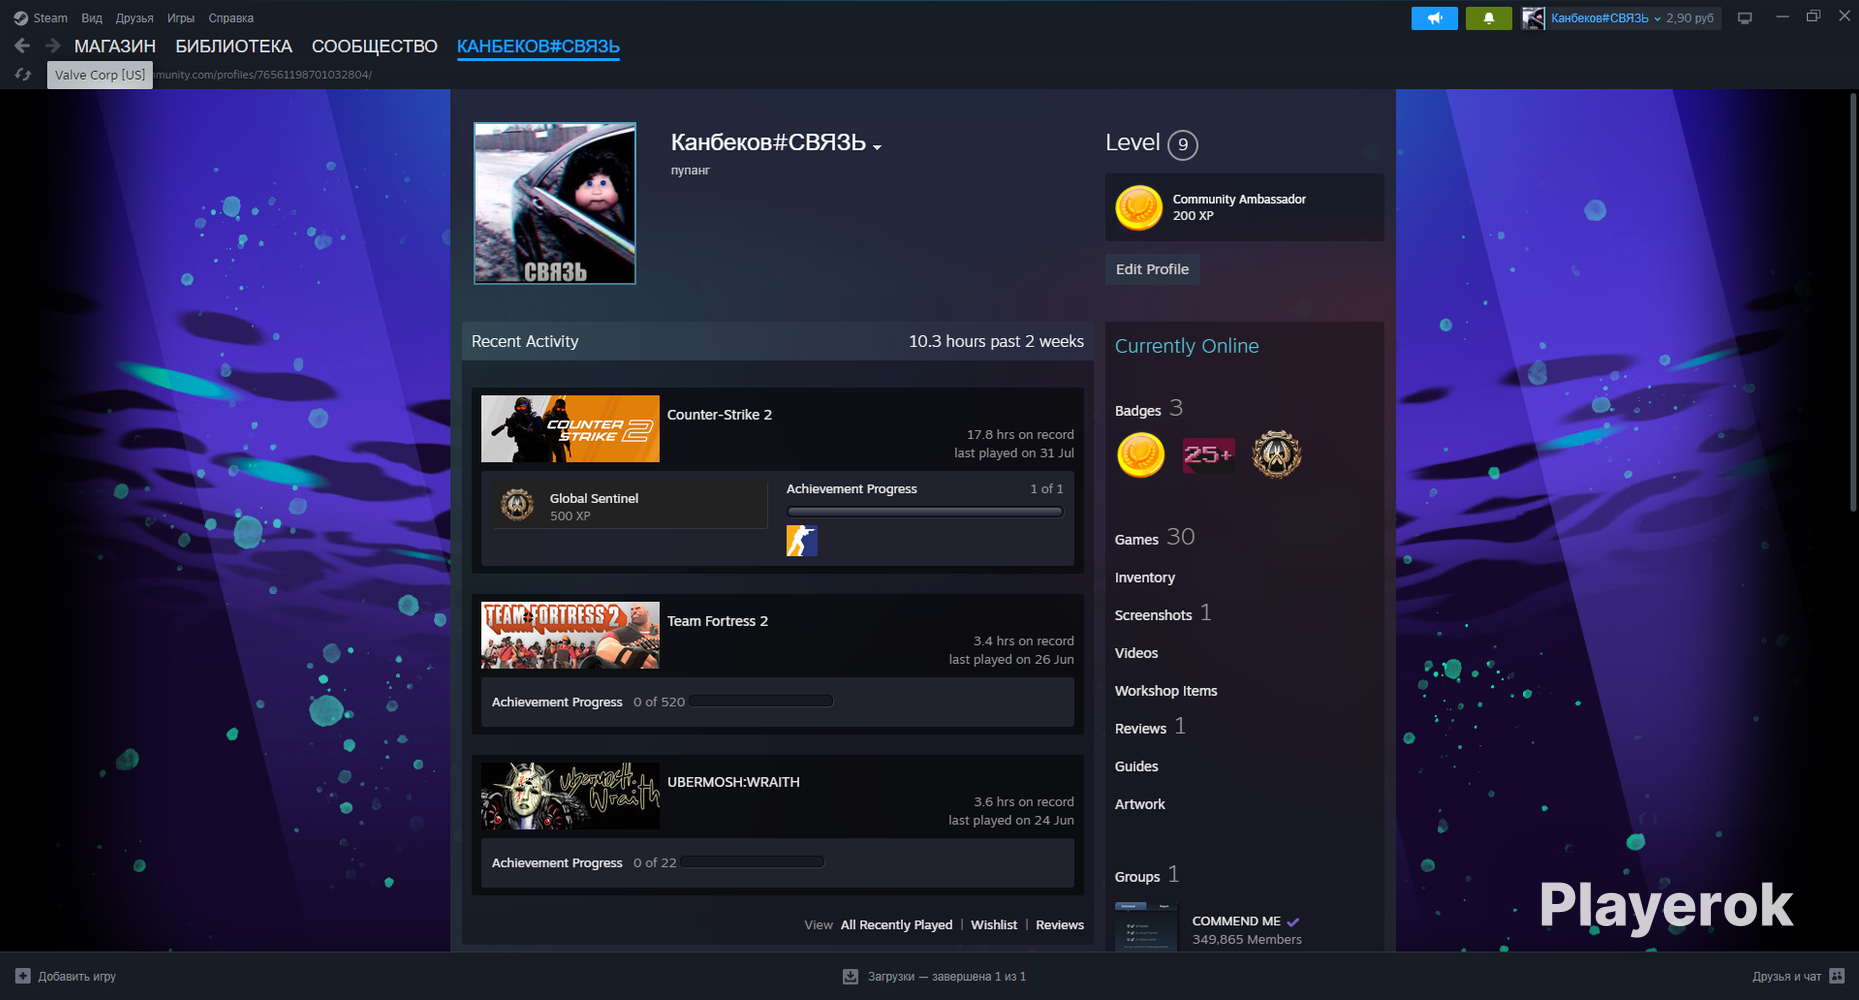Click the profile avatar picture
Image resolution: width=1859 pixels, height=1000 pixels.
pos(555,203)
